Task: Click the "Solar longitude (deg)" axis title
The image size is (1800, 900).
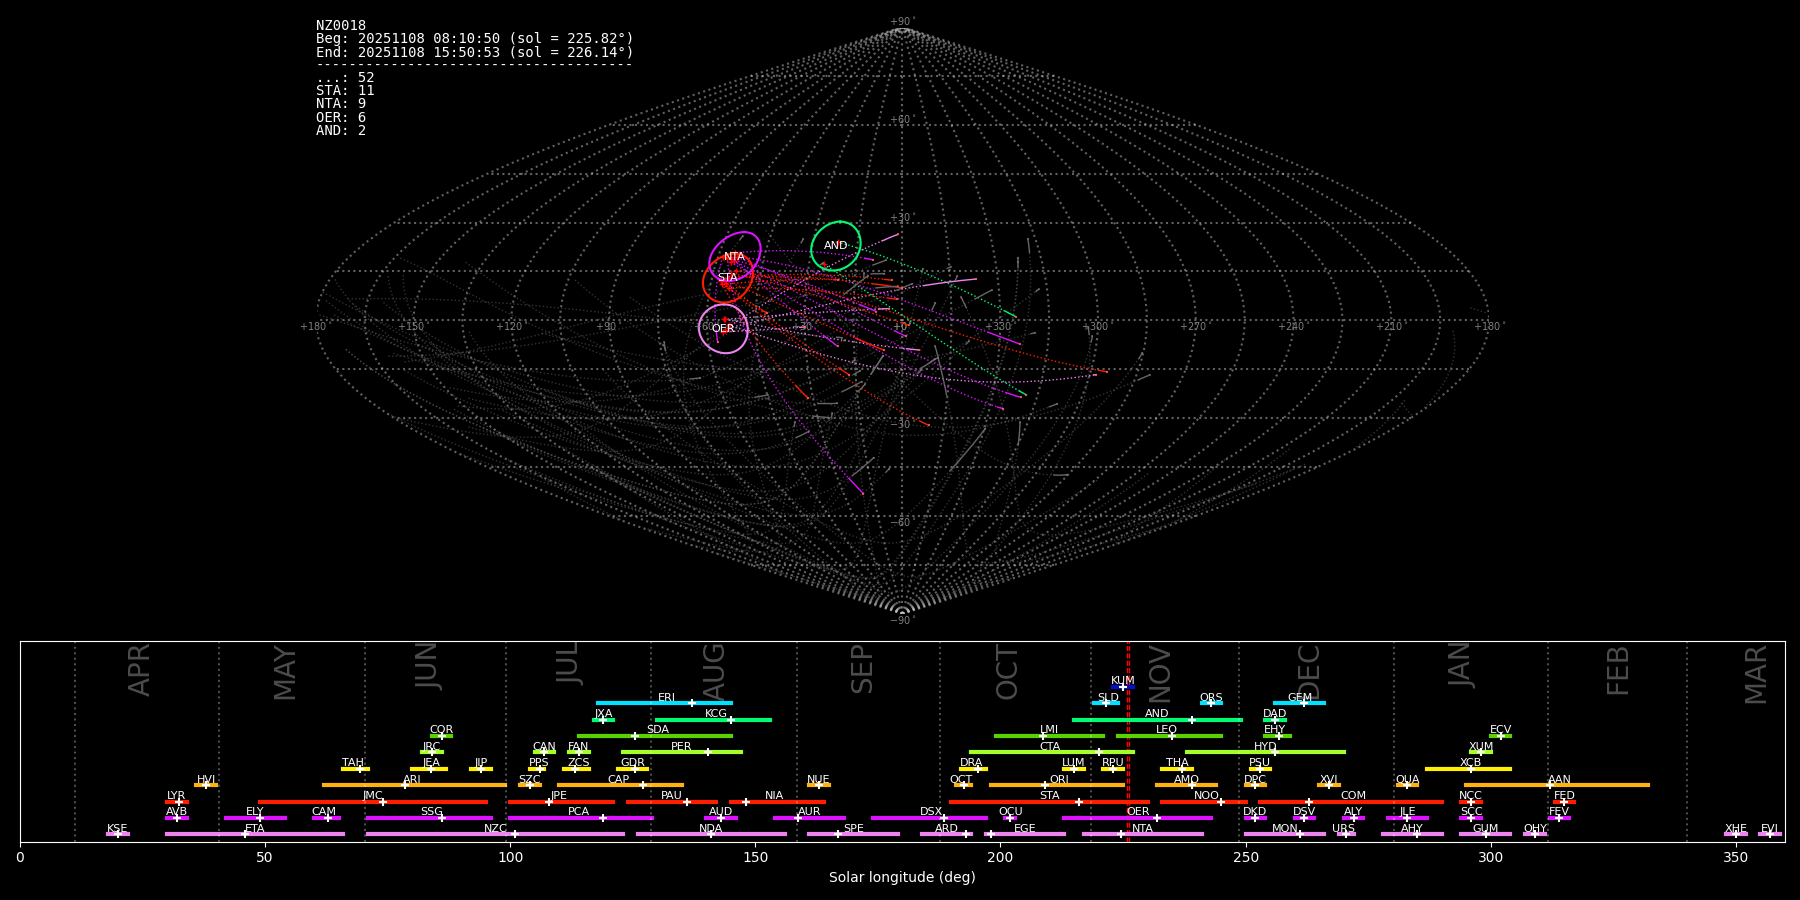Action: tap(902, 878)
